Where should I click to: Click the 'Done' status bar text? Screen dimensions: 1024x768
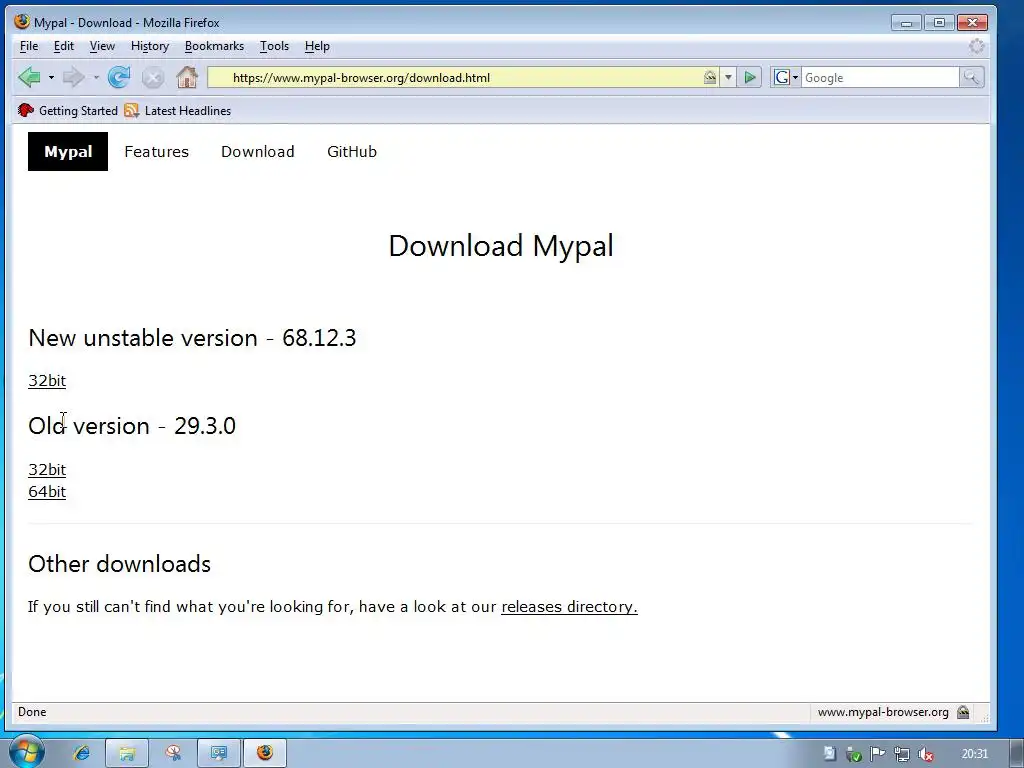[x=32, y=712]
